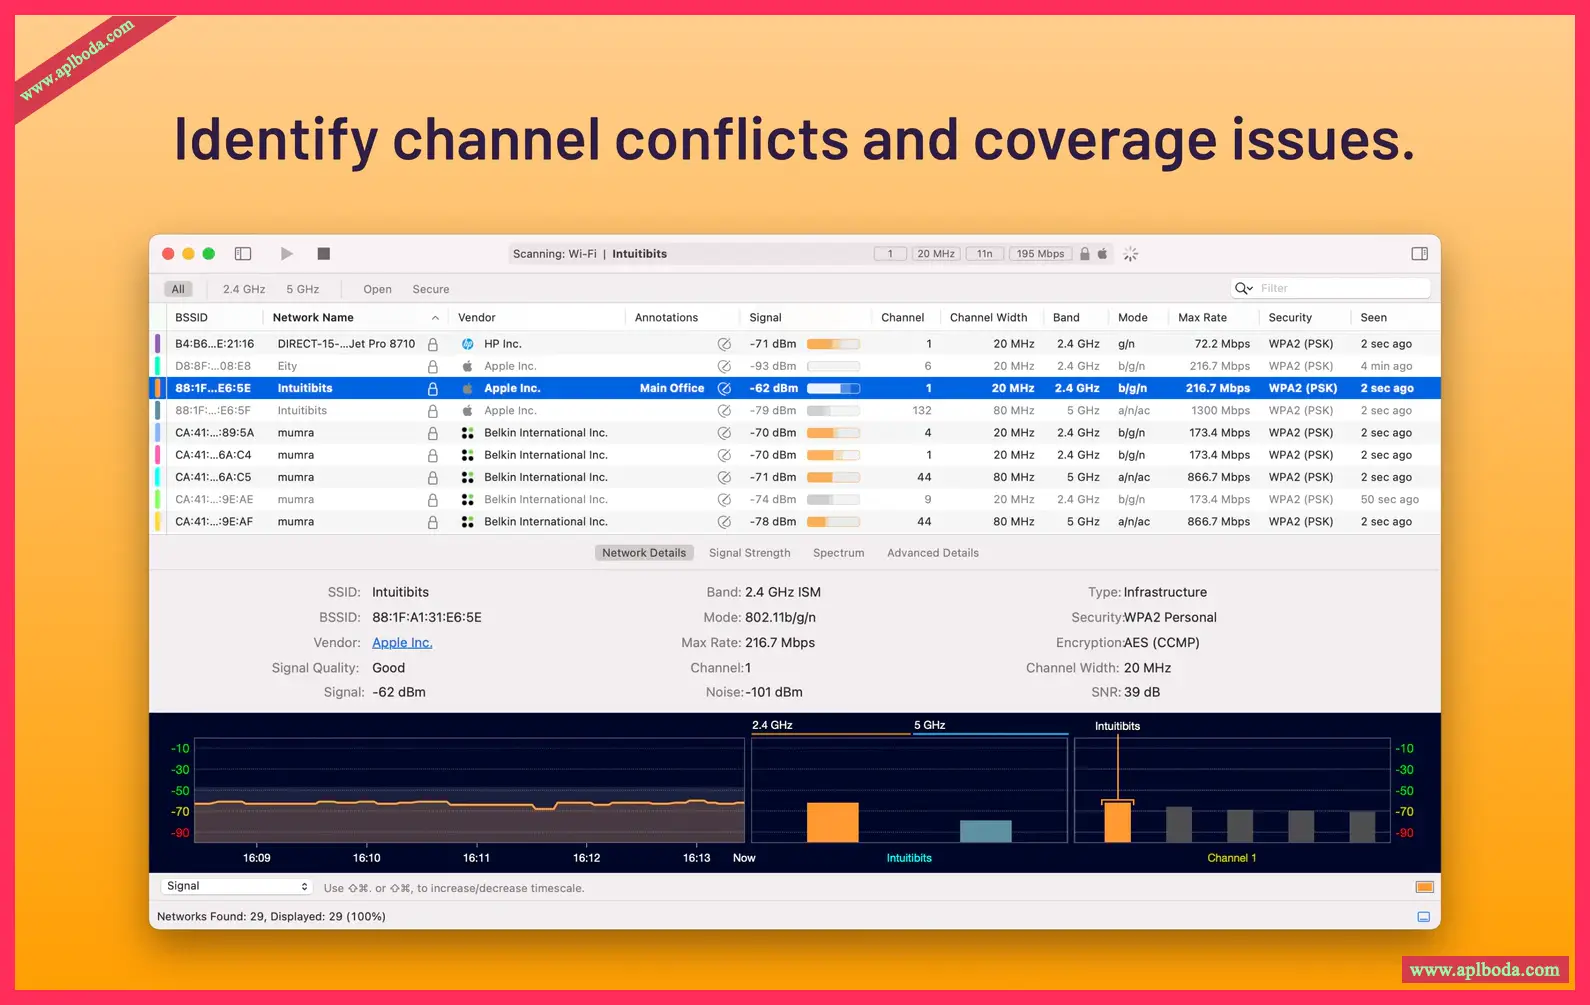Click the Apple vendor icon in the Eity row

(467, 366)
